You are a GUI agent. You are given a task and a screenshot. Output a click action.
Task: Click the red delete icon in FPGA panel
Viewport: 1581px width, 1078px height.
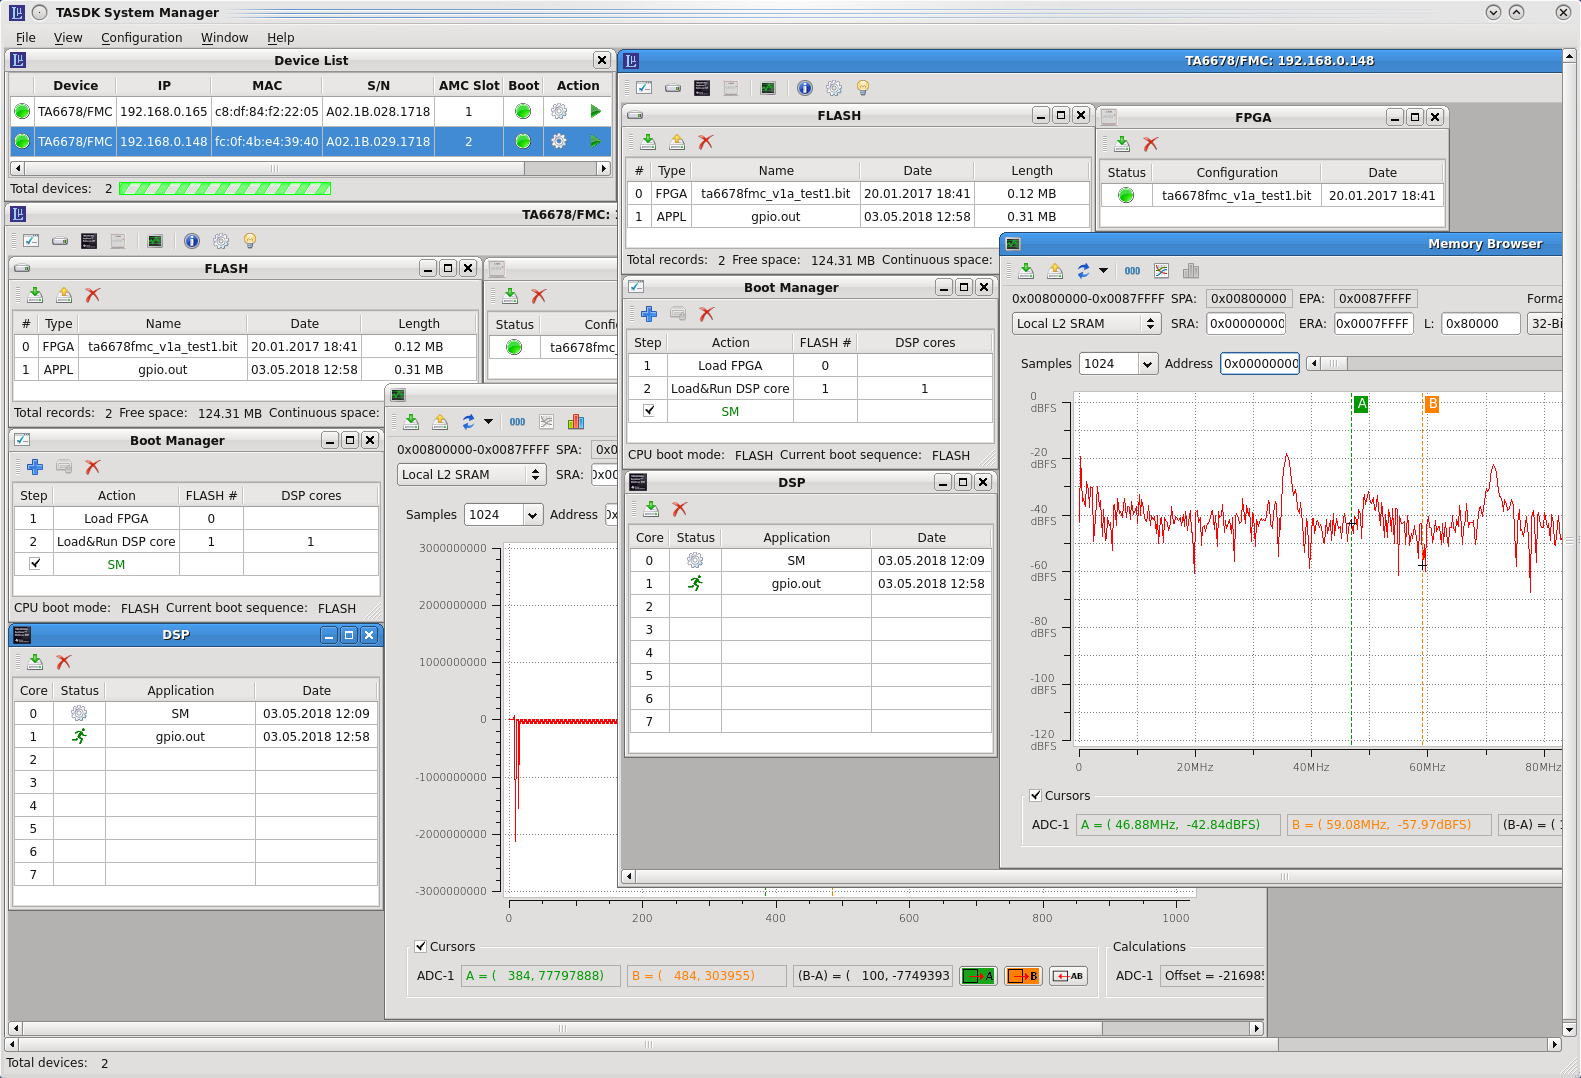coord(1151,144)
